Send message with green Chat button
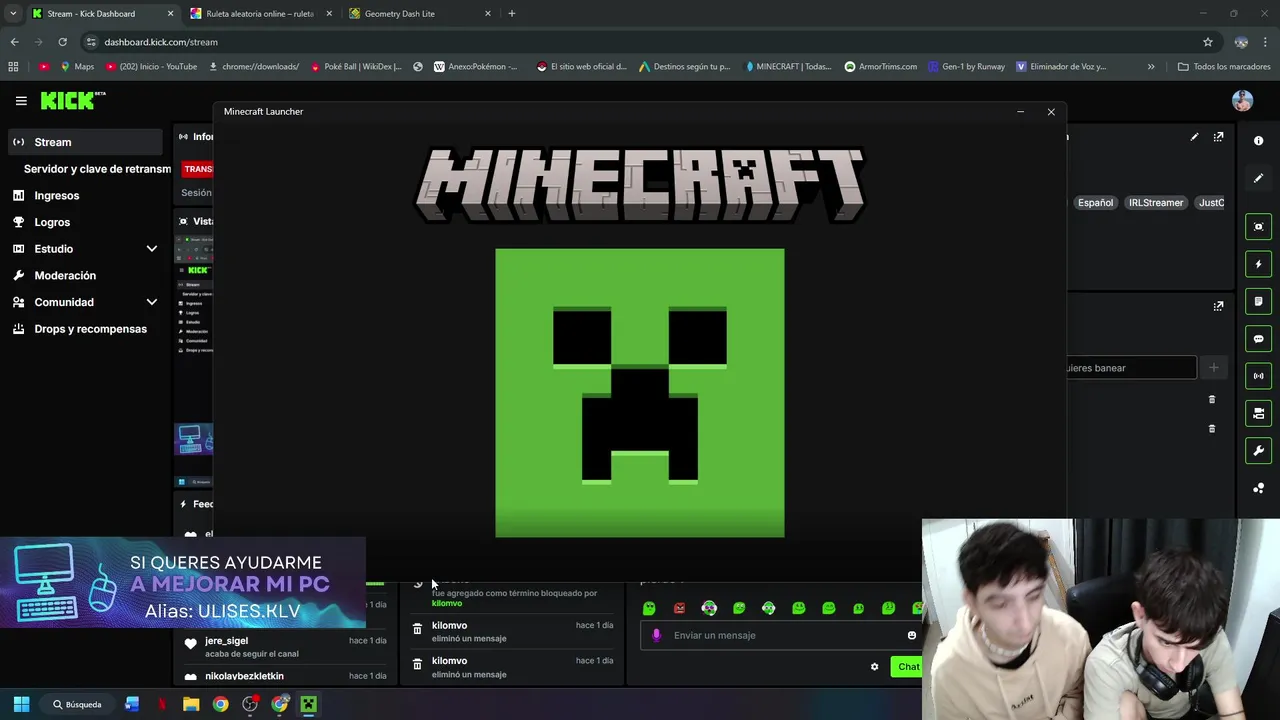The width and height of the screenshot is (1280, 720). 906,667
